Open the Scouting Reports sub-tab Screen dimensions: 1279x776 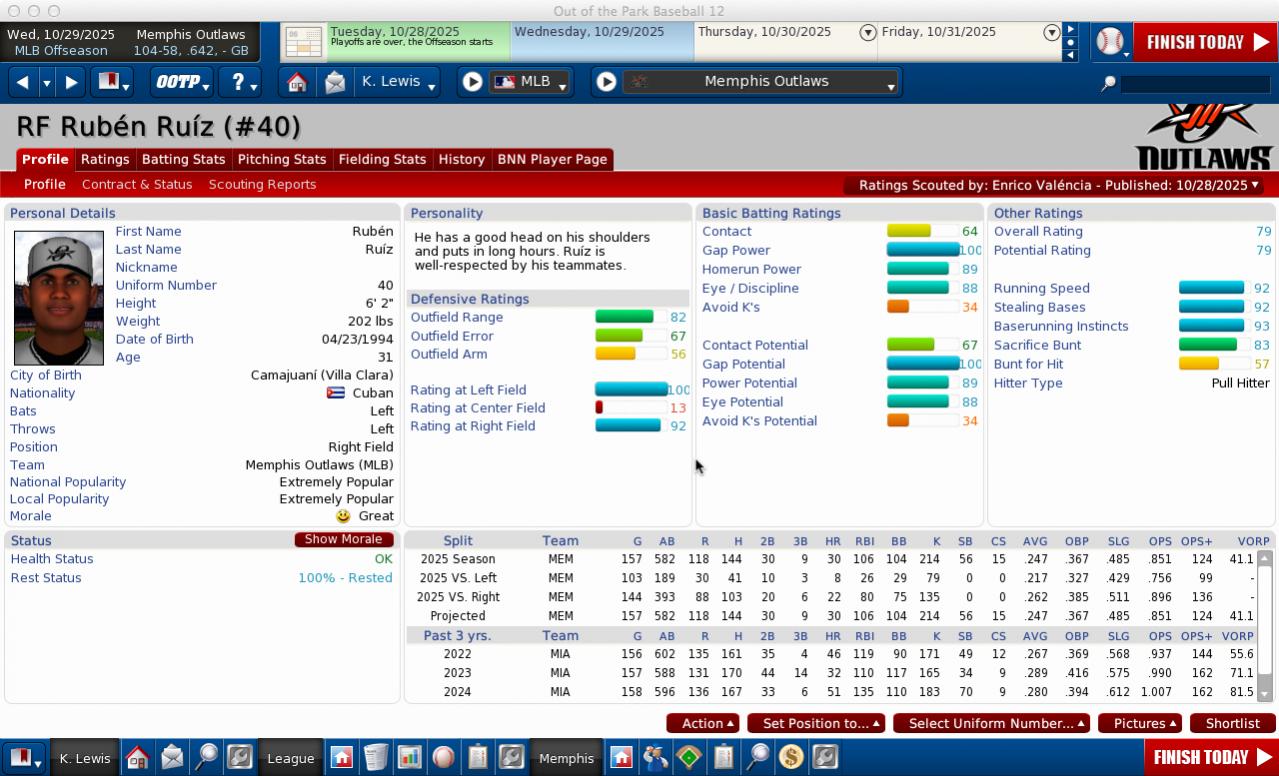(262, 184)
